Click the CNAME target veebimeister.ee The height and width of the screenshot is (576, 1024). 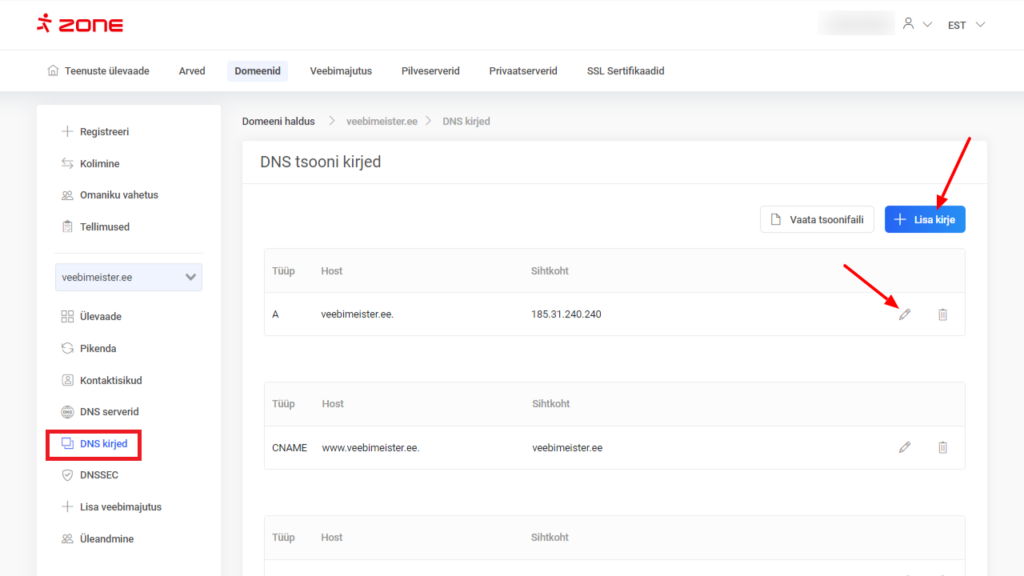coord(567,448)
